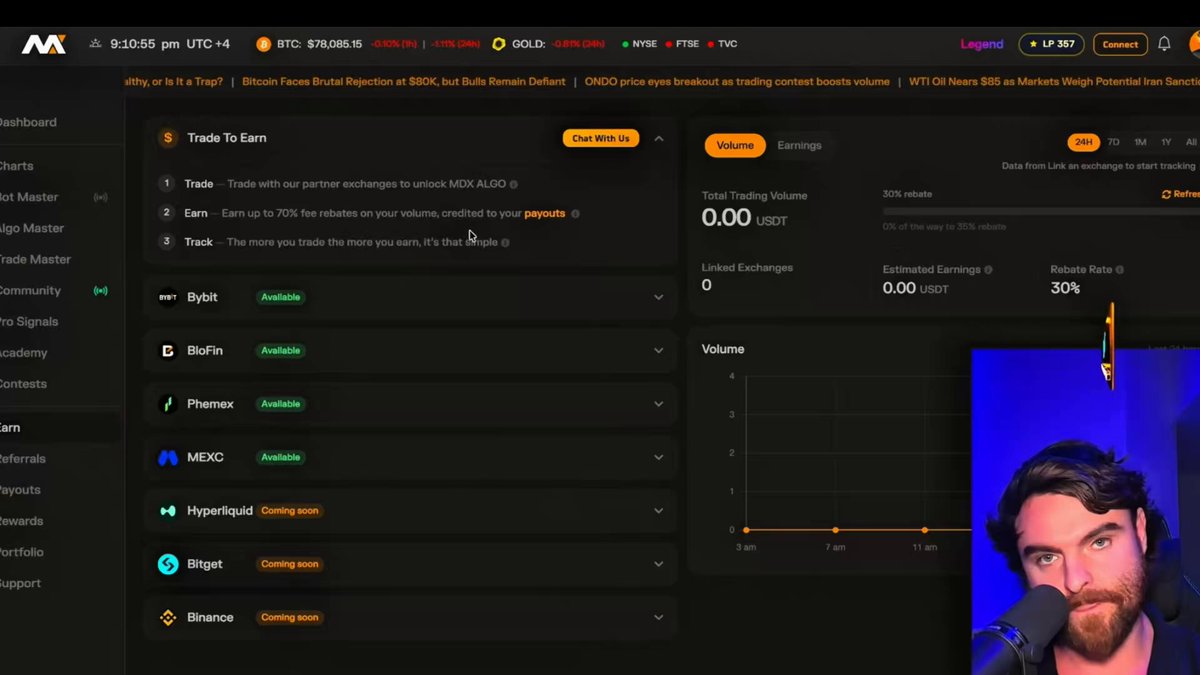Viewport: 1200px width, 675px height.
Task: Open Contests in the sidebar
Action: 24,384
